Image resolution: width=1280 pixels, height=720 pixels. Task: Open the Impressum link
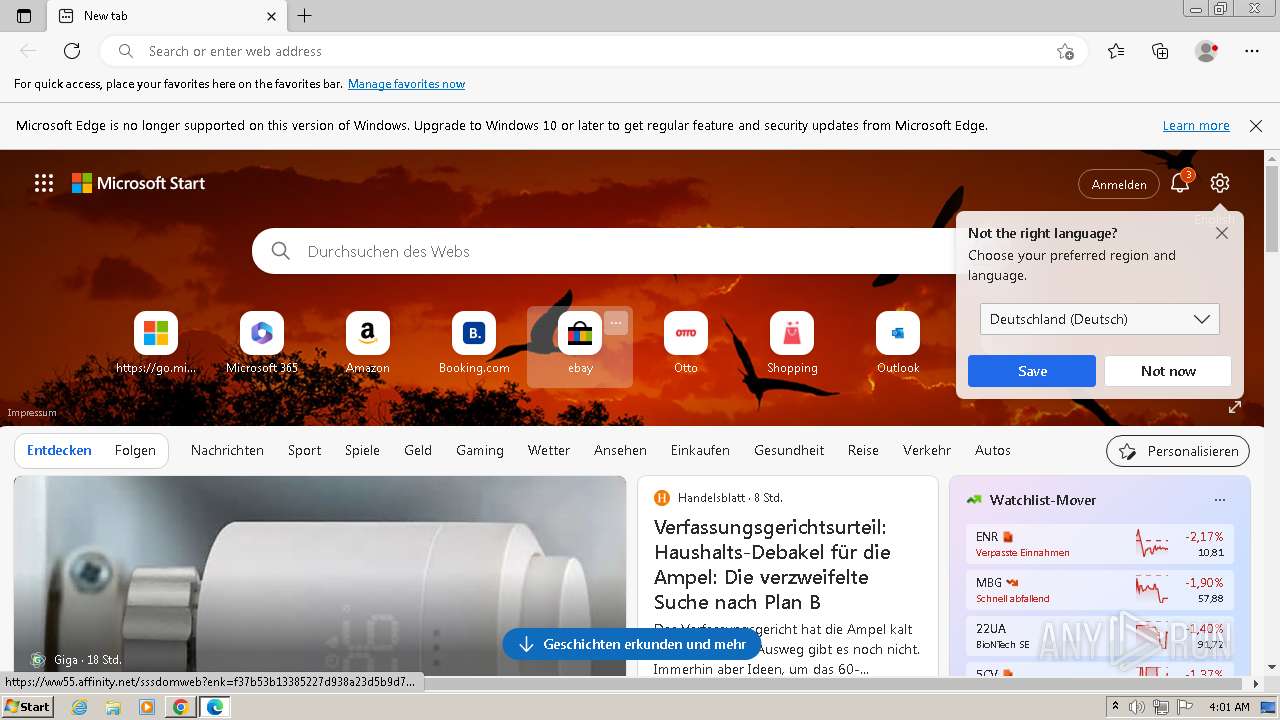(x=32, y=413)
